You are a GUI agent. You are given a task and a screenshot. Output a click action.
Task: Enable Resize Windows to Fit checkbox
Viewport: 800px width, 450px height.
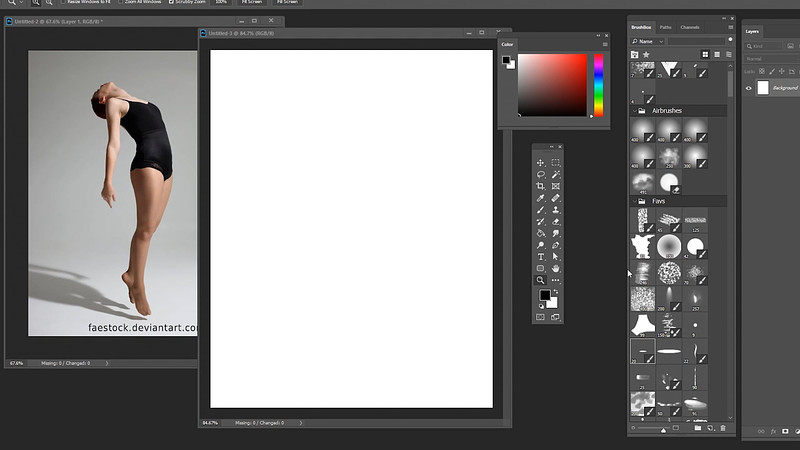pos(63,2)
